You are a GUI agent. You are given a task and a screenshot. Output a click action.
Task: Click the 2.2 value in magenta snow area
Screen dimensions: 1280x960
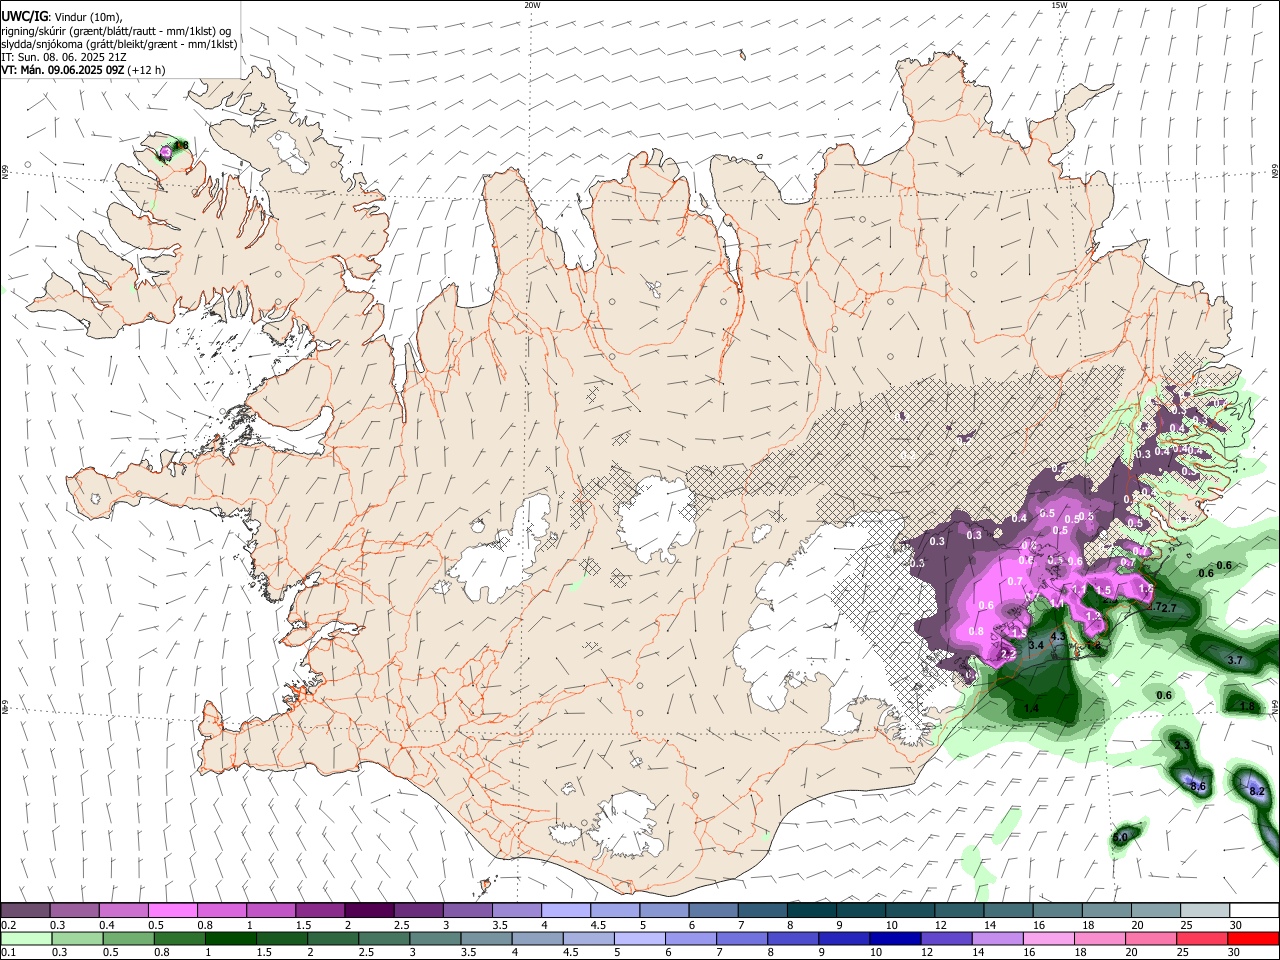coord(1008,653)
